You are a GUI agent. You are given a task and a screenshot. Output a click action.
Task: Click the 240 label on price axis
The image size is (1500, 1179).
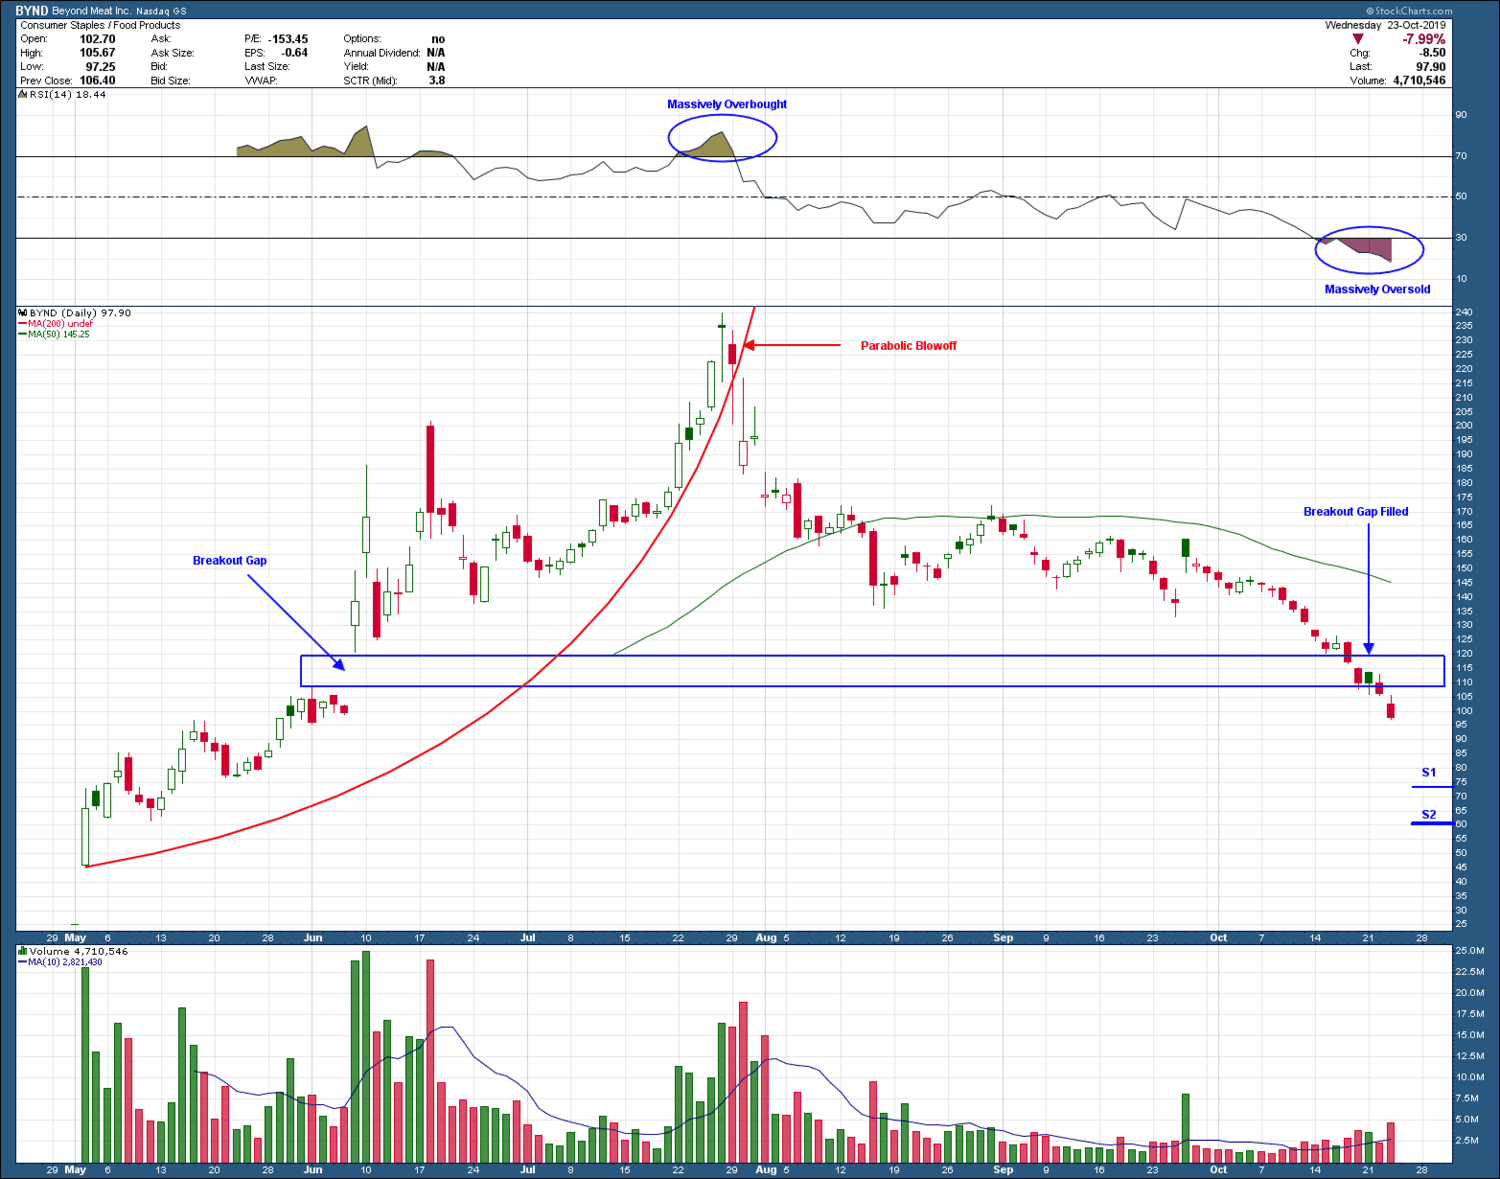[1464, 312]
